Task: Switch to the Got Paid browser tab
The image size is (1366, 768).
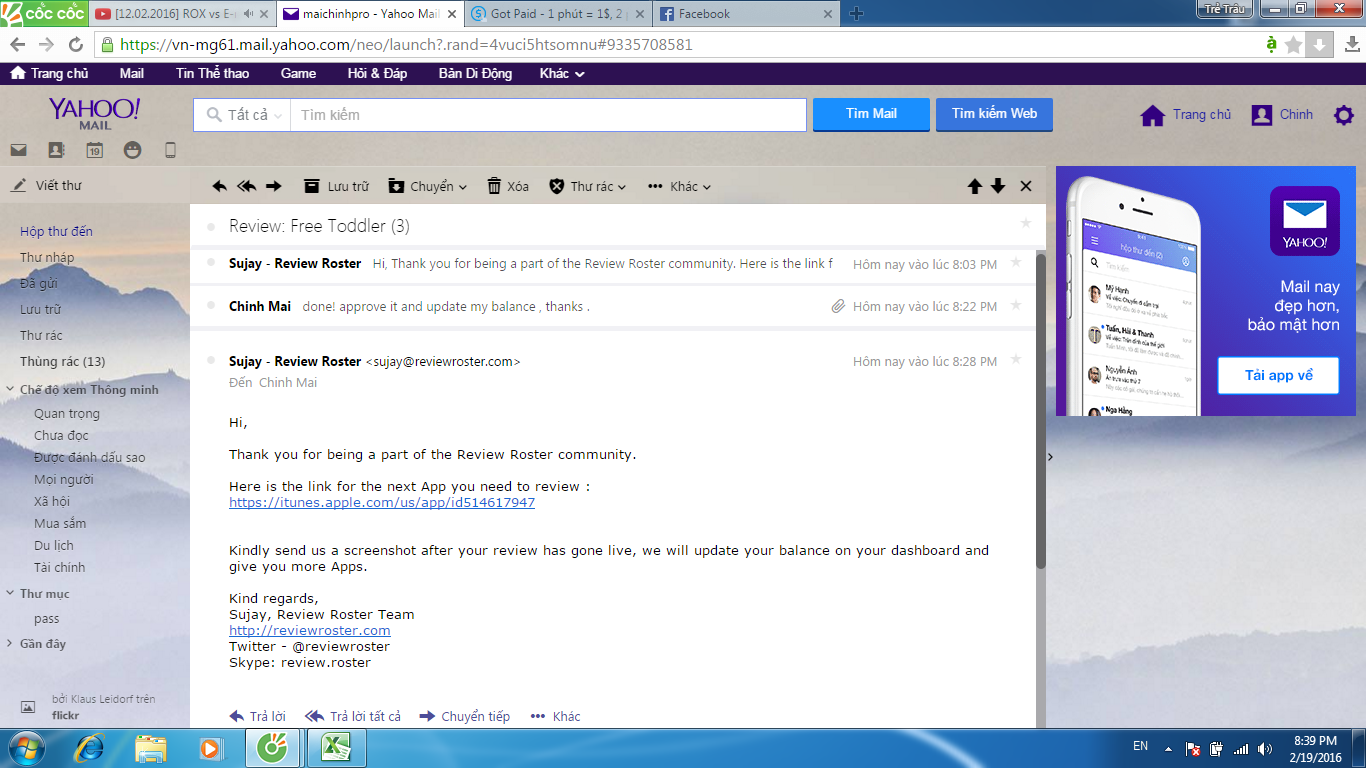Action: tap(556, 14)
